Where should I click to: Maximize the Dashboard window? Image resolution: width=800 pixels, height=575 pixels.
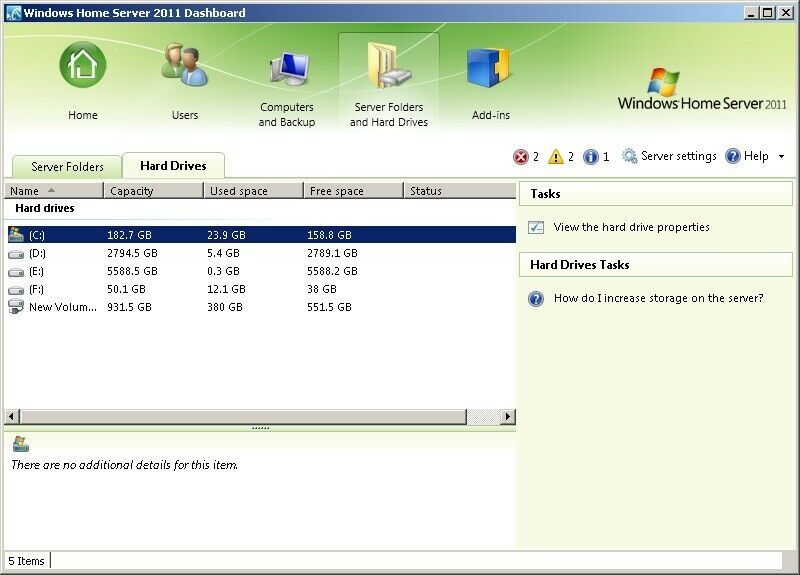point(767,13)
